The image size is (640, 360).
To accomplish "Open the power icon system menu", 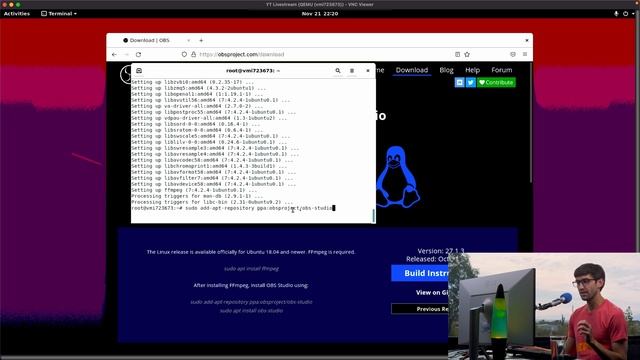I will [625, 13].
